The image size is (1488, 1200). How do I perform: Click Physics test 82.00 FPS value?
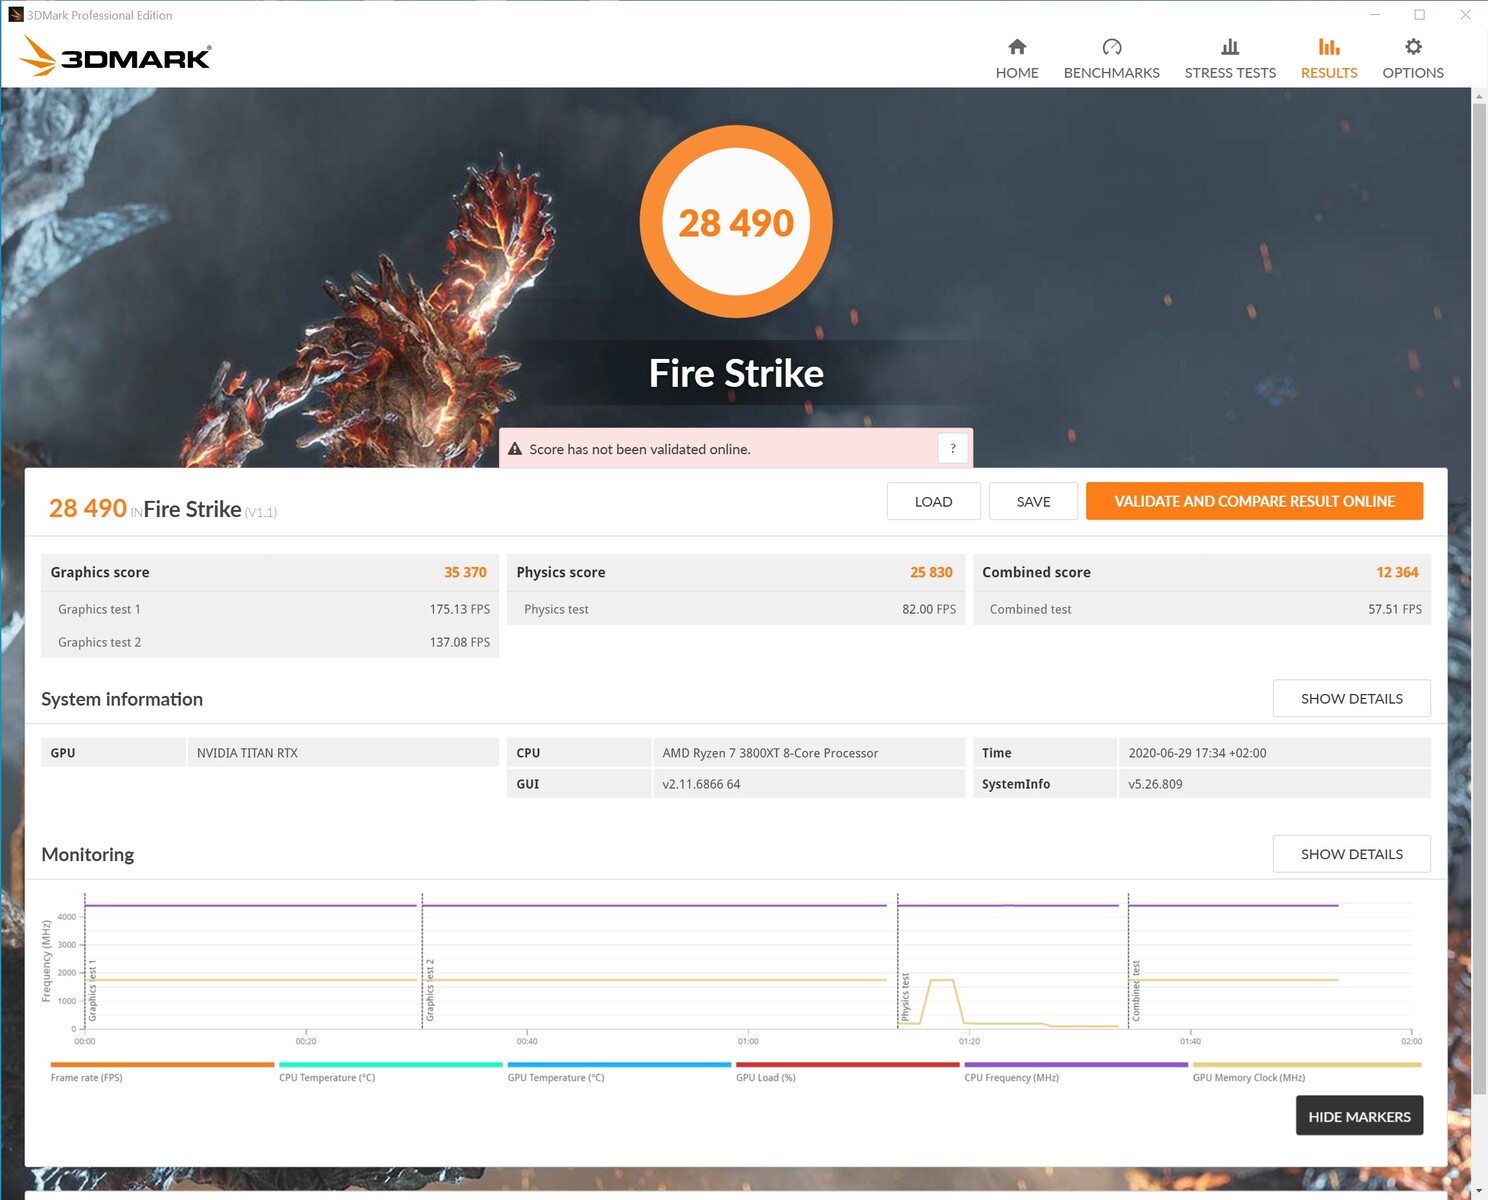[929, 609]
